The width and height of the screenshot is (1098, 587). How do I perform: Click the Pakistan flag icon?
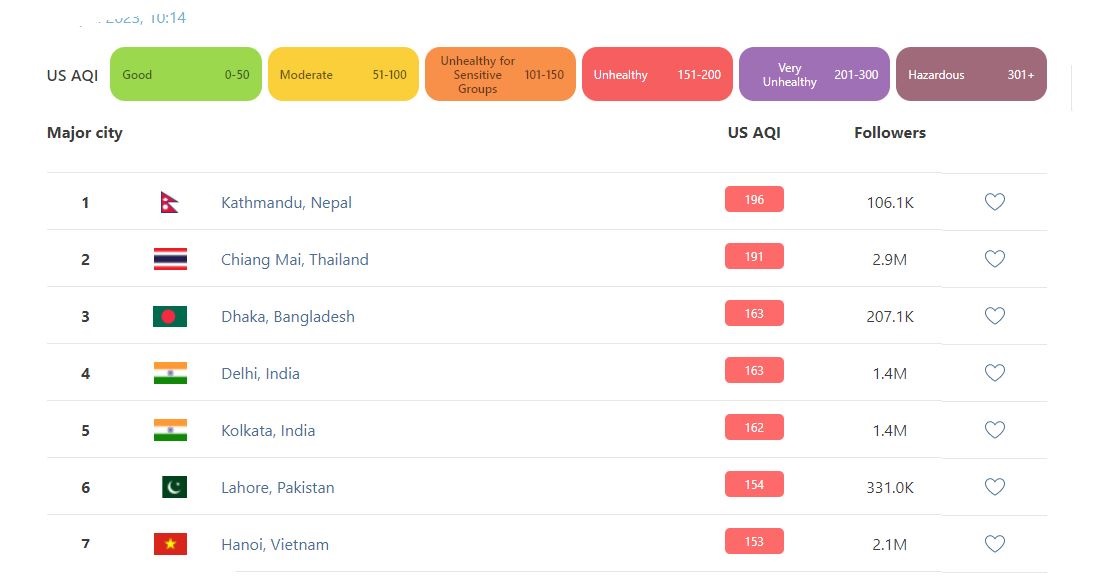point(174,487)
